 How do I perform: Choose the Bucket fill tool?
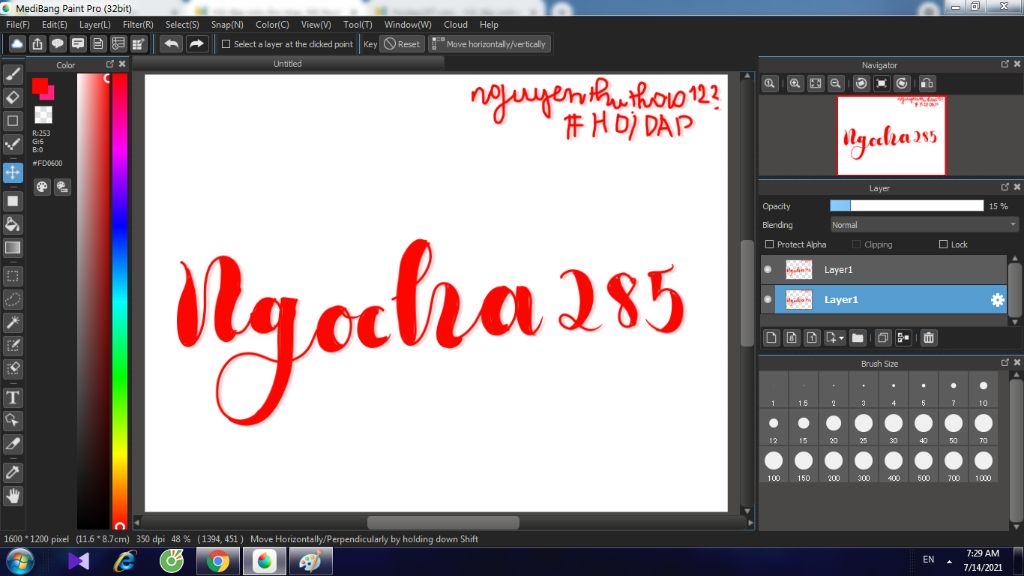click(x=12, y=225)
